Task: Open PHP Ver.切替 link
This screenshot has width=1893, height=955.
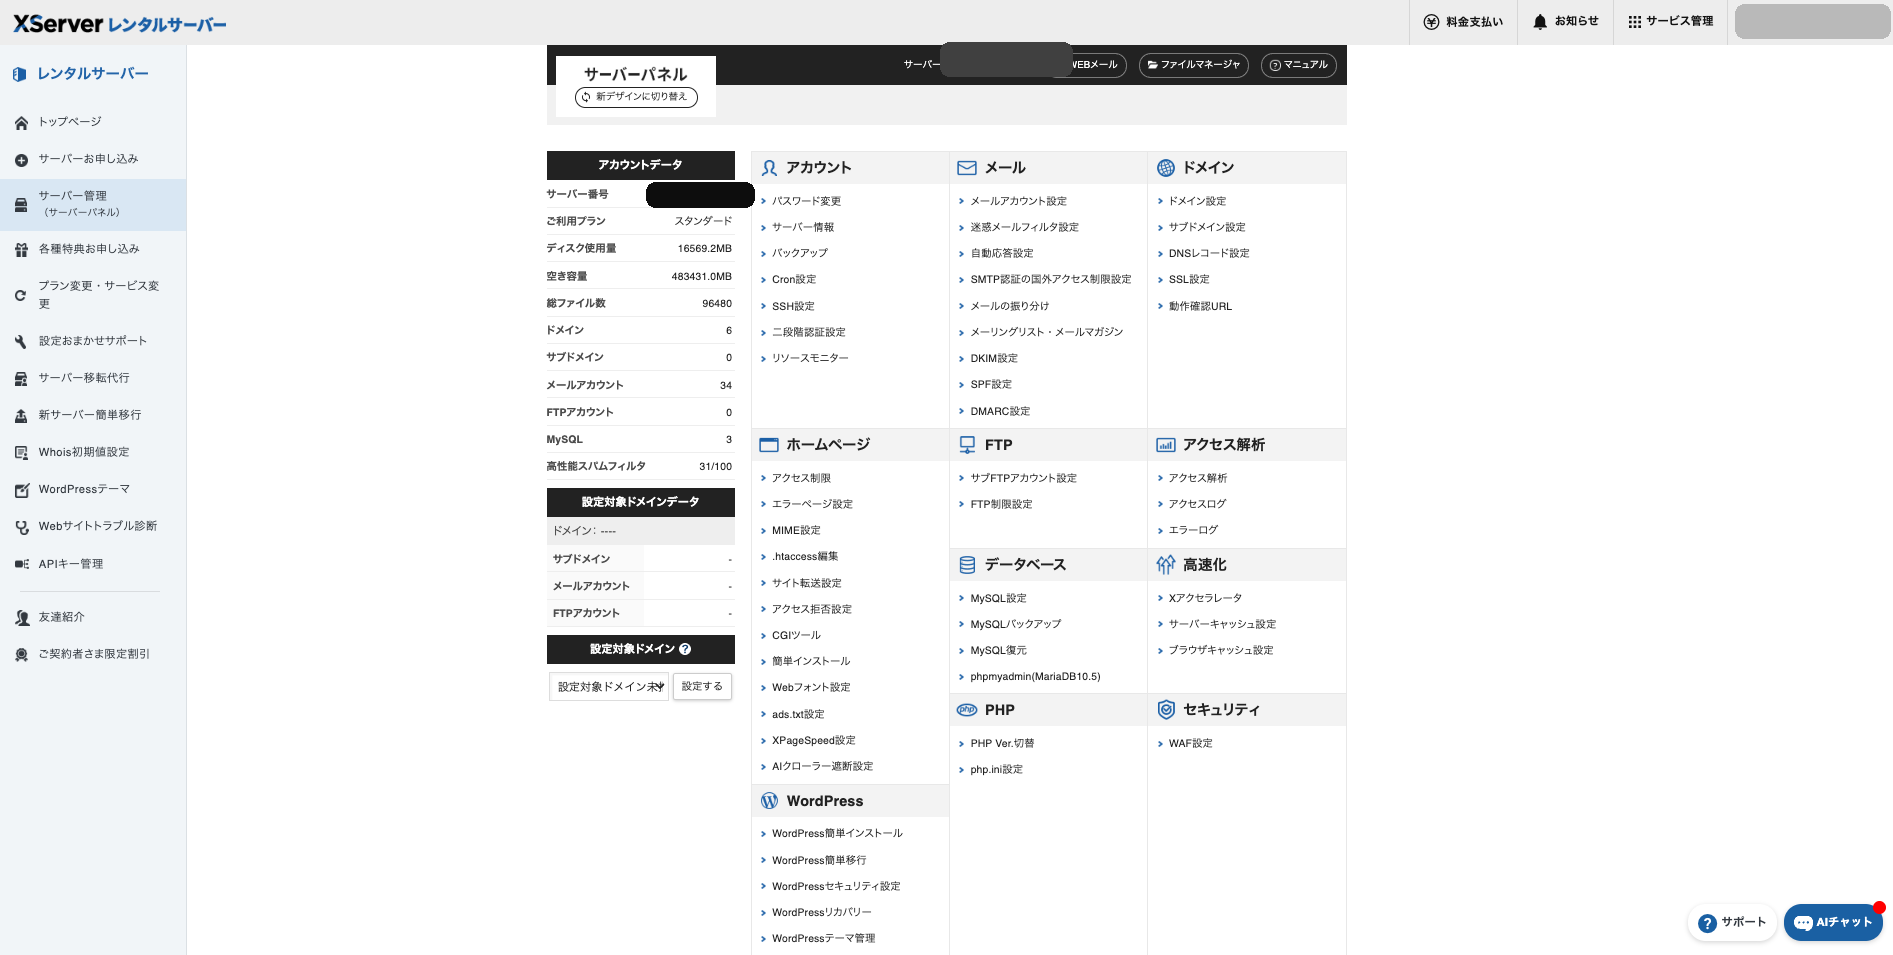Action: [x=1002, y=744]
